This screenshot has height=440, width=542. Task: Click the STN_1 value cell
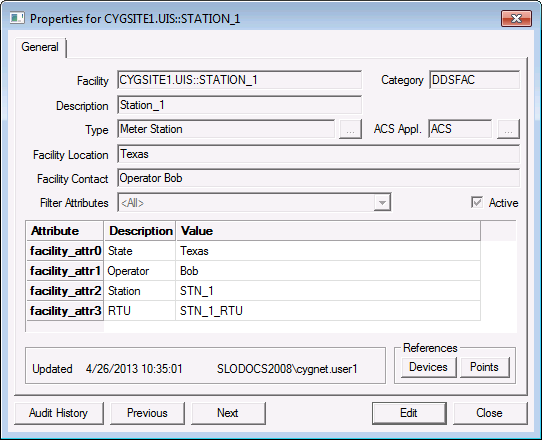tap(328, 291)
